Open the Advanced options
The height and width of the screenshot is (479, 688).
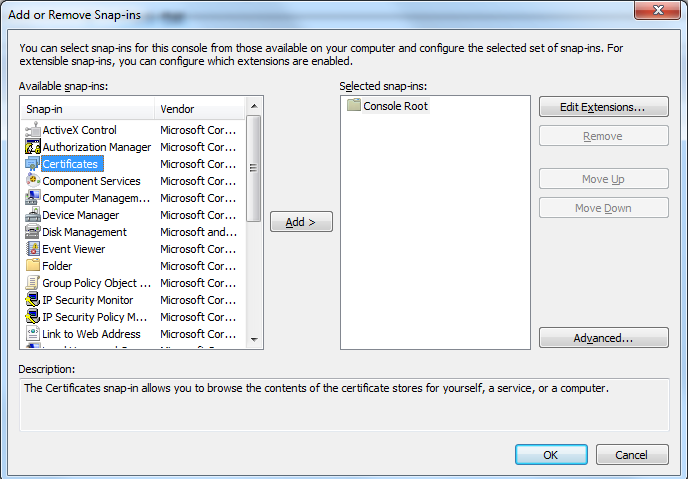(604, 338)
